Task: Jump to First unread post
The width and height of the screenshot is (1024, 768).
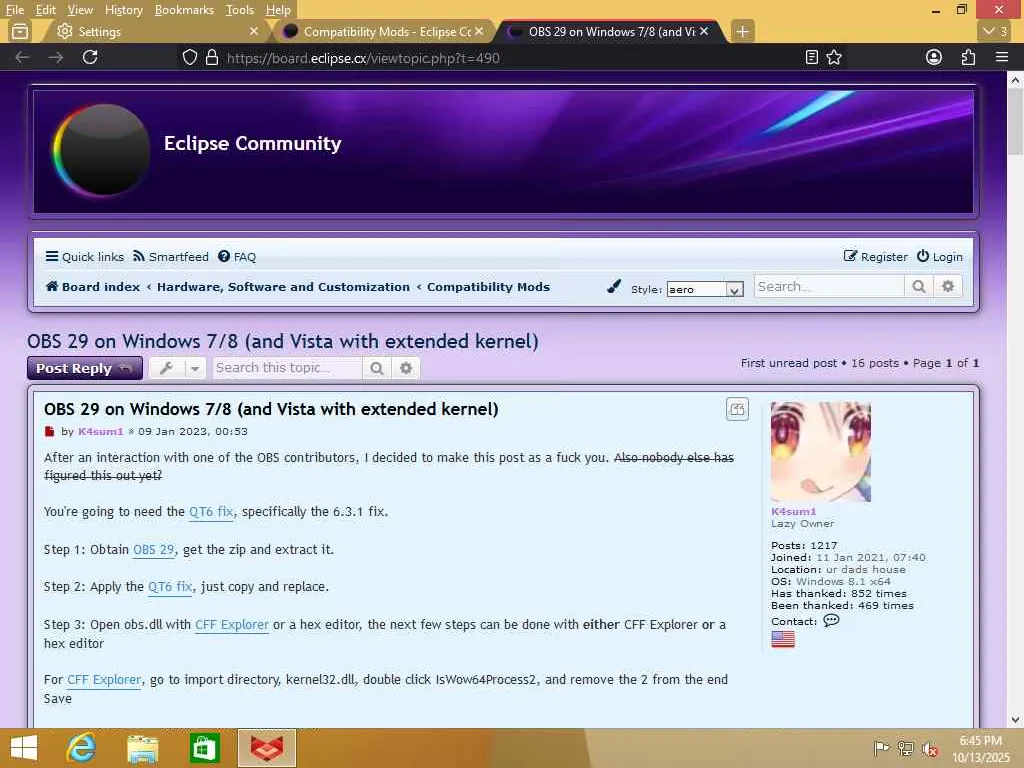Action: (x=788, y=363)
